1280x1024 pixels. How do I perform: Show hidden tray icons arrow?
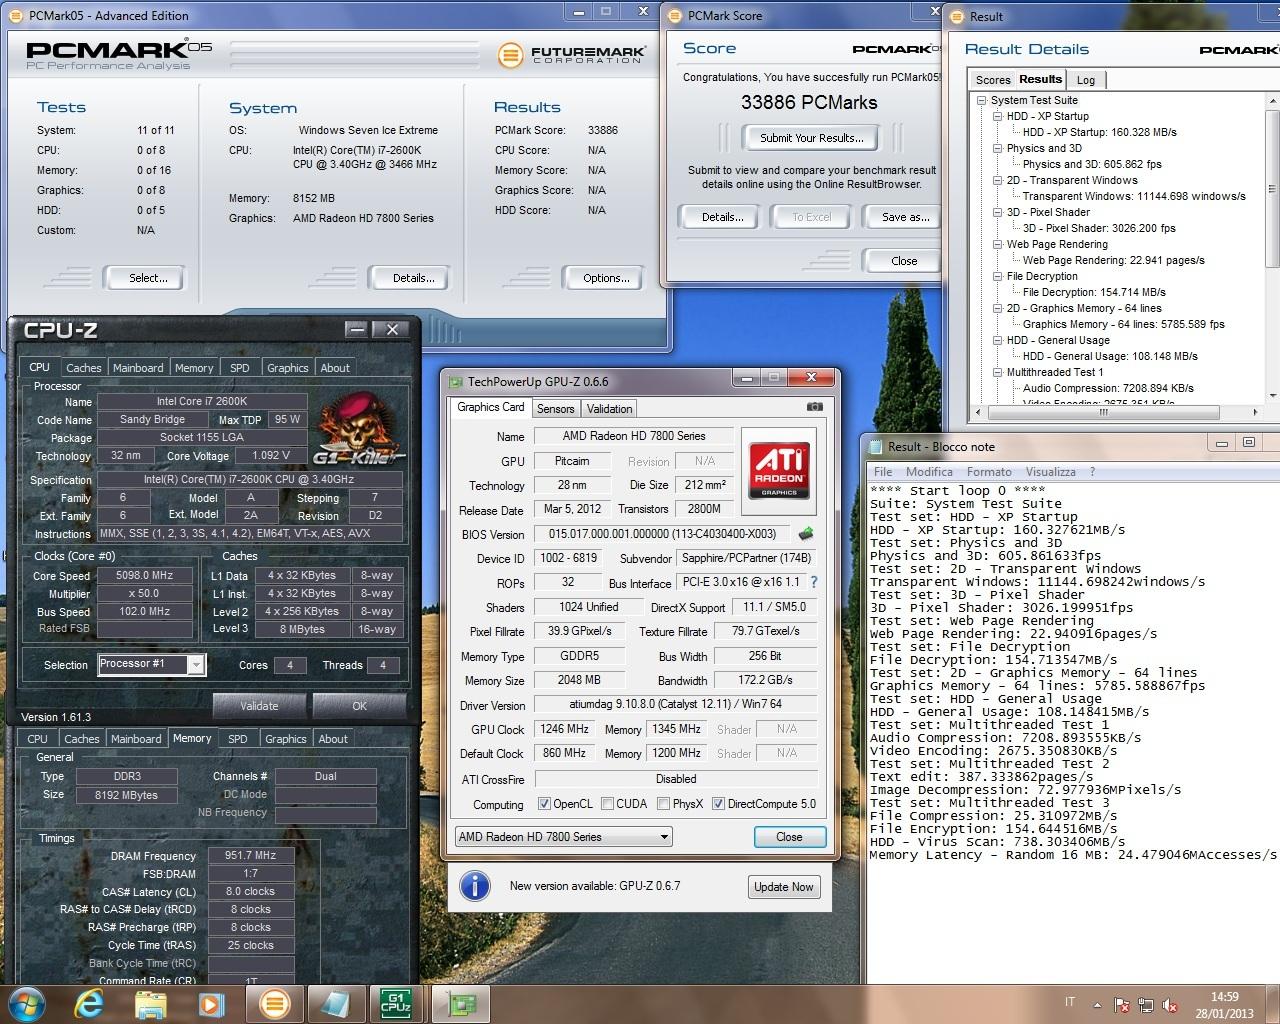1097,1005
